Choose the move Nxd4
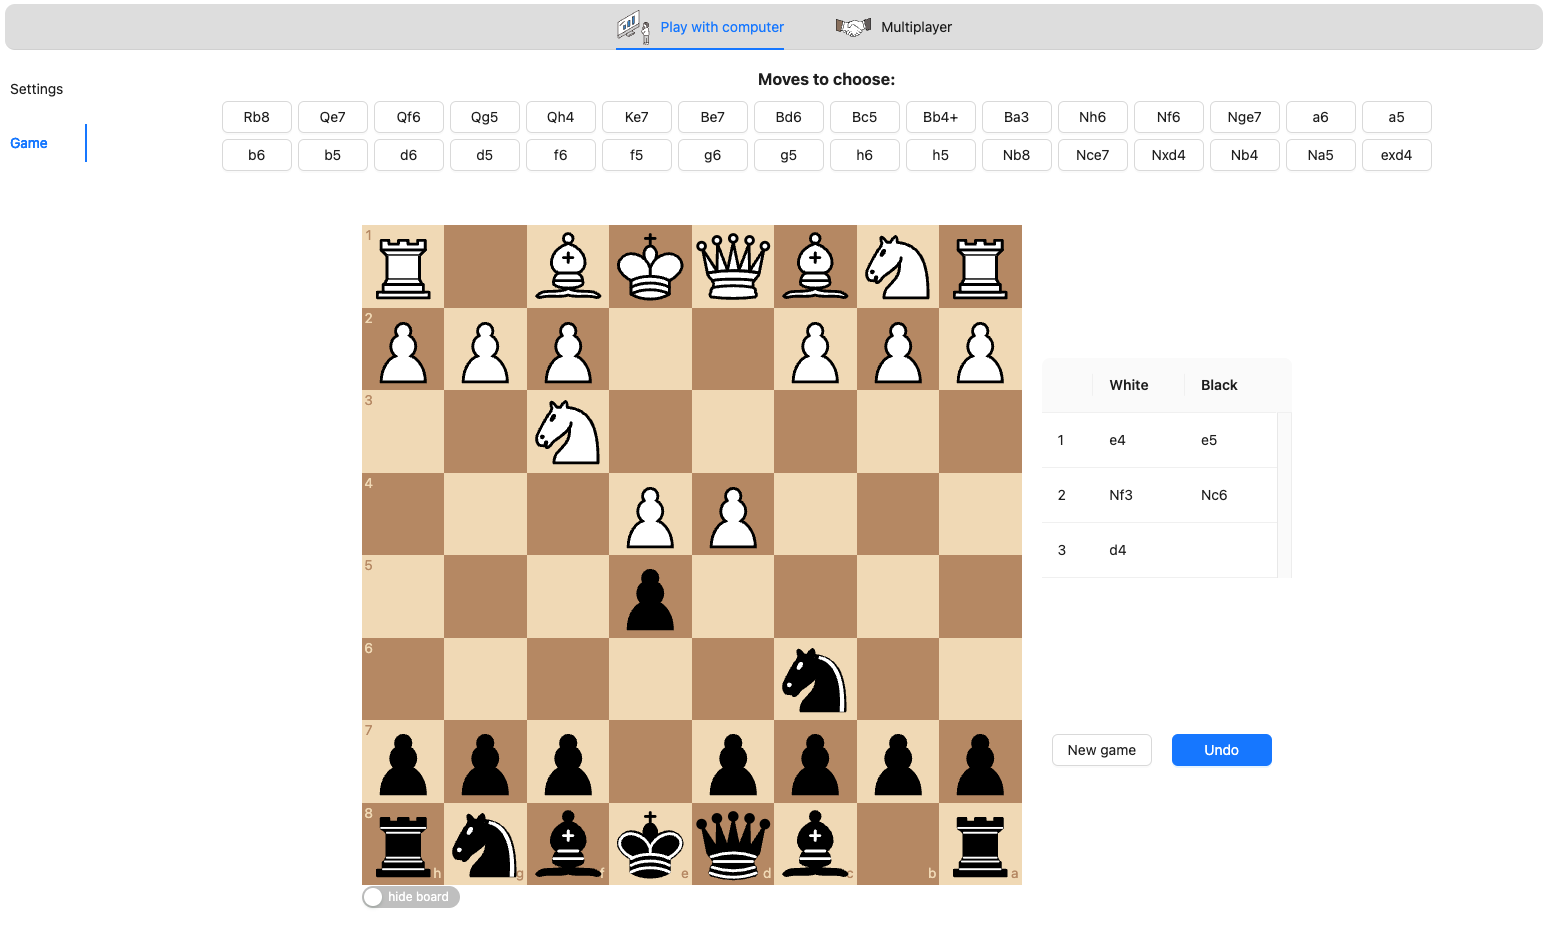1547x946 pixels. coord(1169,155)
